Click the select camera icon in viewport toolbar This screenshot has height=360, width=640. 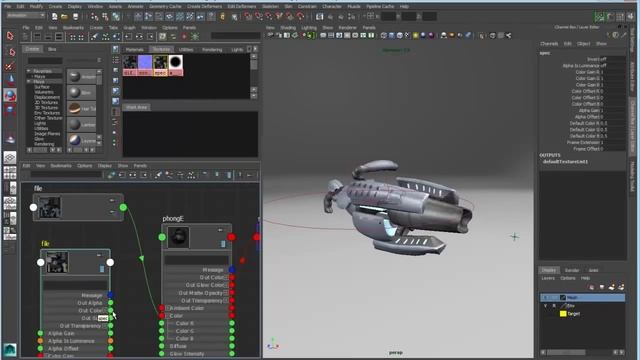pos(271,36)
